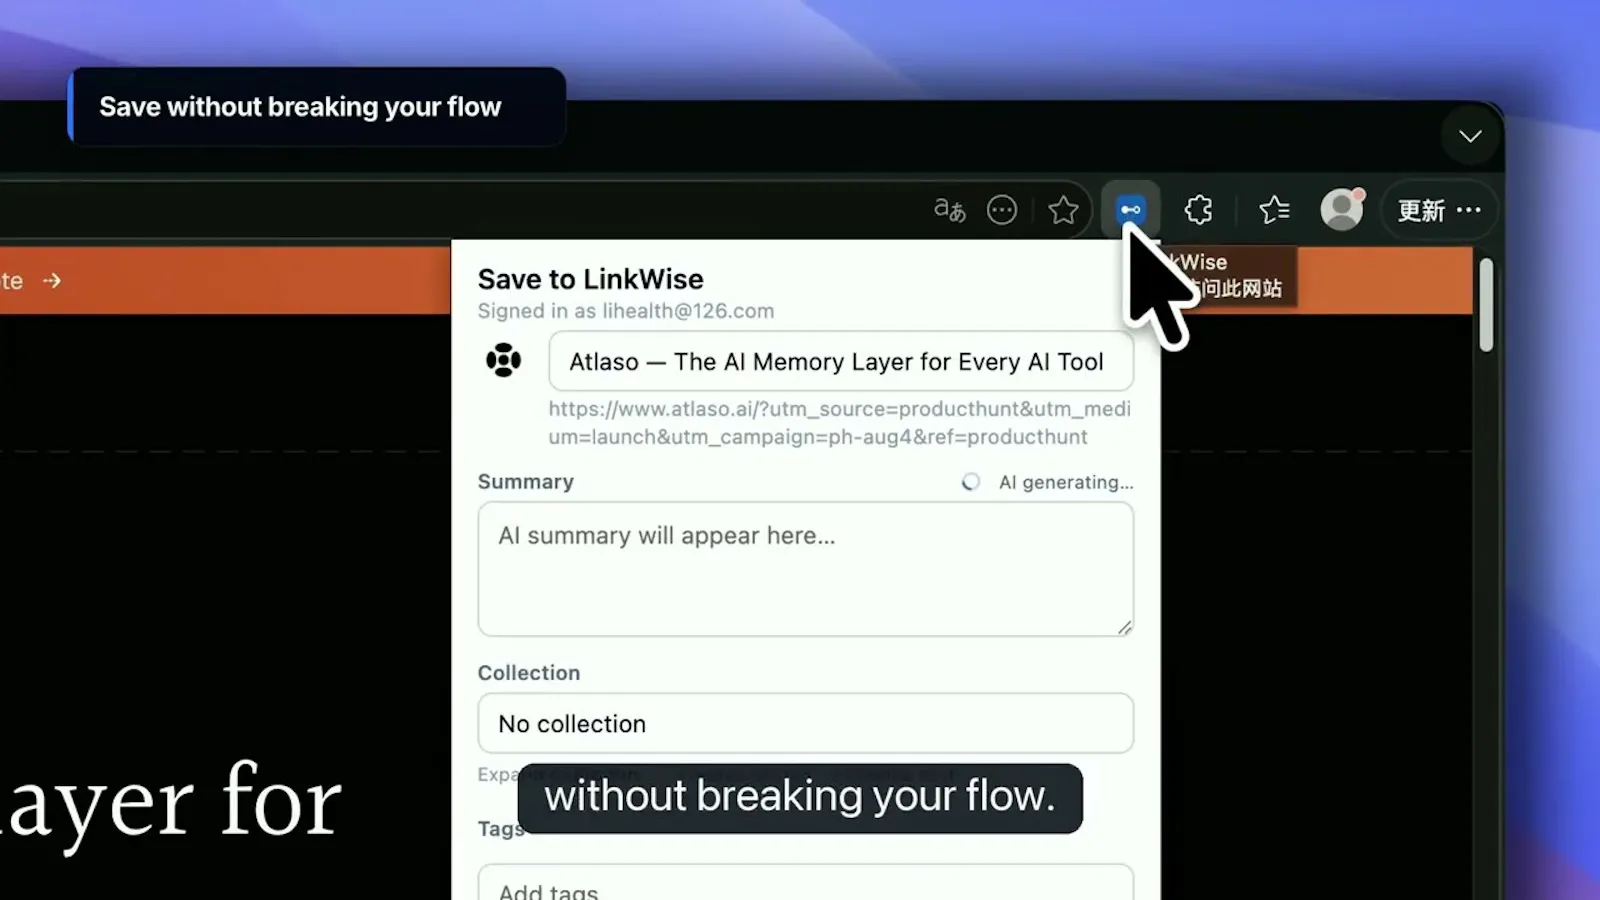Open the chat bubble icon in address bar
Screen dimensions: 1600x900
coord(1002,210)
